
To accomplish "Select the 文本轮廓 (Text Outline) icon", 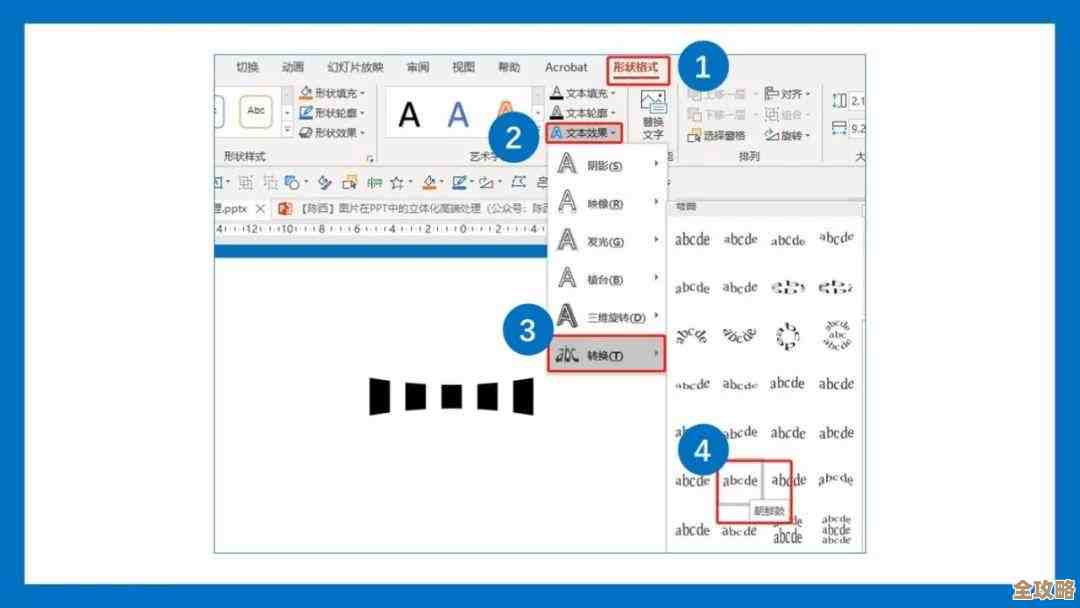I will [556, 110].
